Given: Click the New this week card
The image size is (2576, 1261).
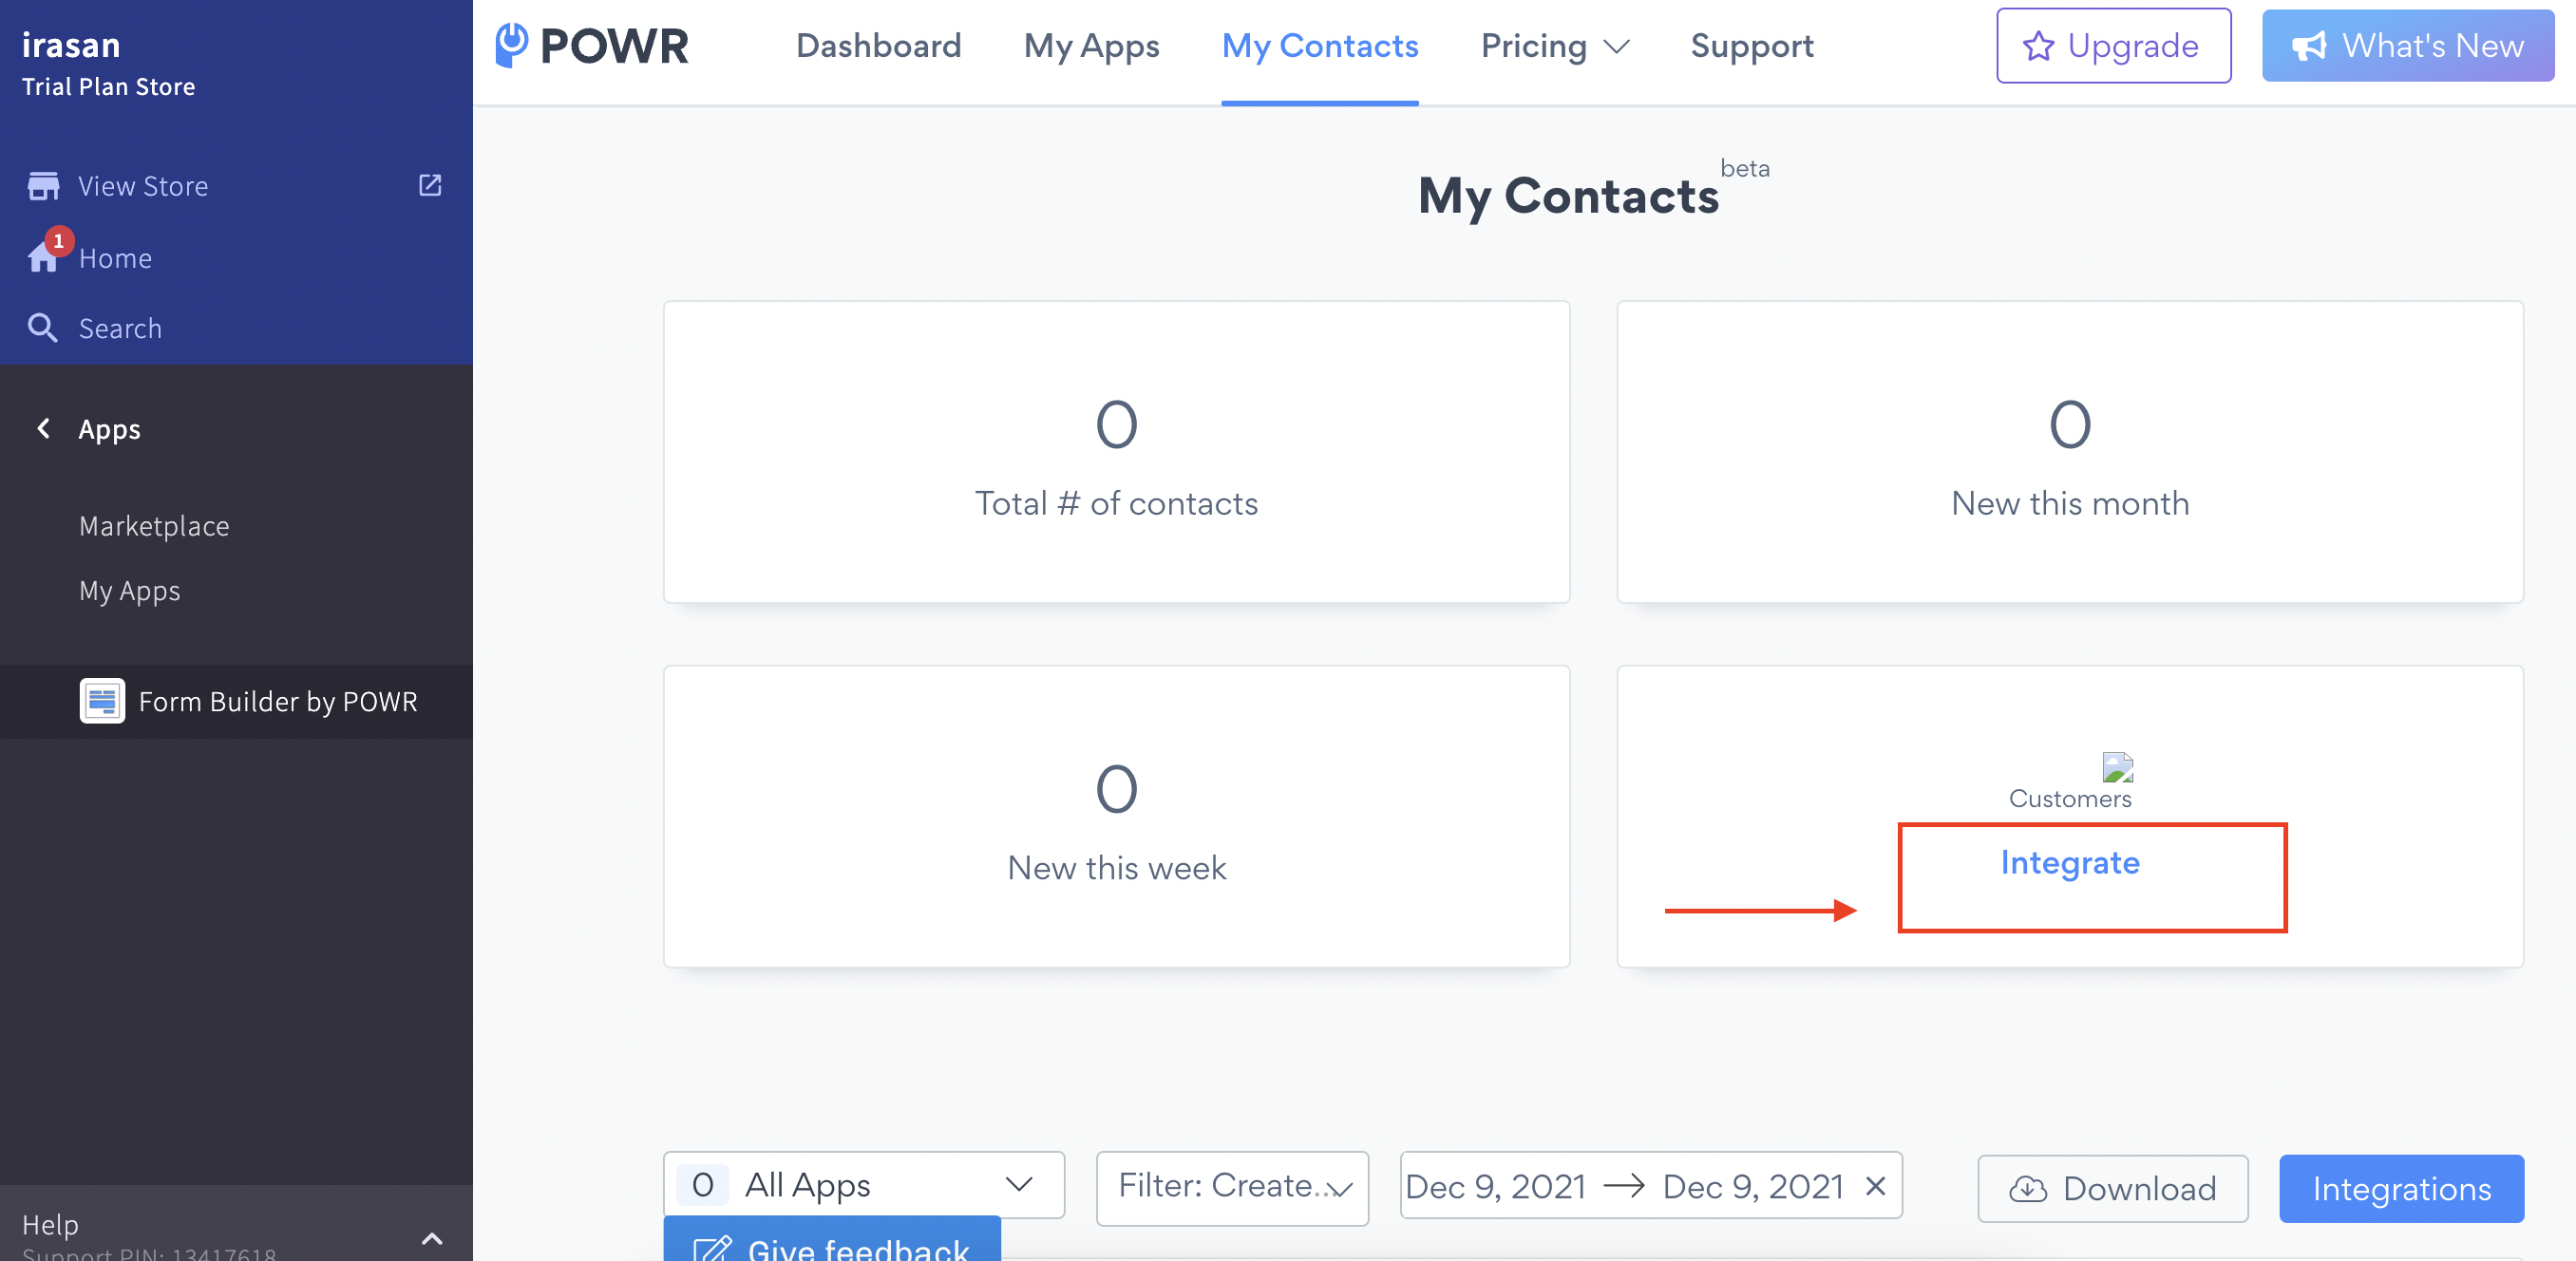Looking at the screenshot, I should pyautogui.click(x=1116, y=816).
